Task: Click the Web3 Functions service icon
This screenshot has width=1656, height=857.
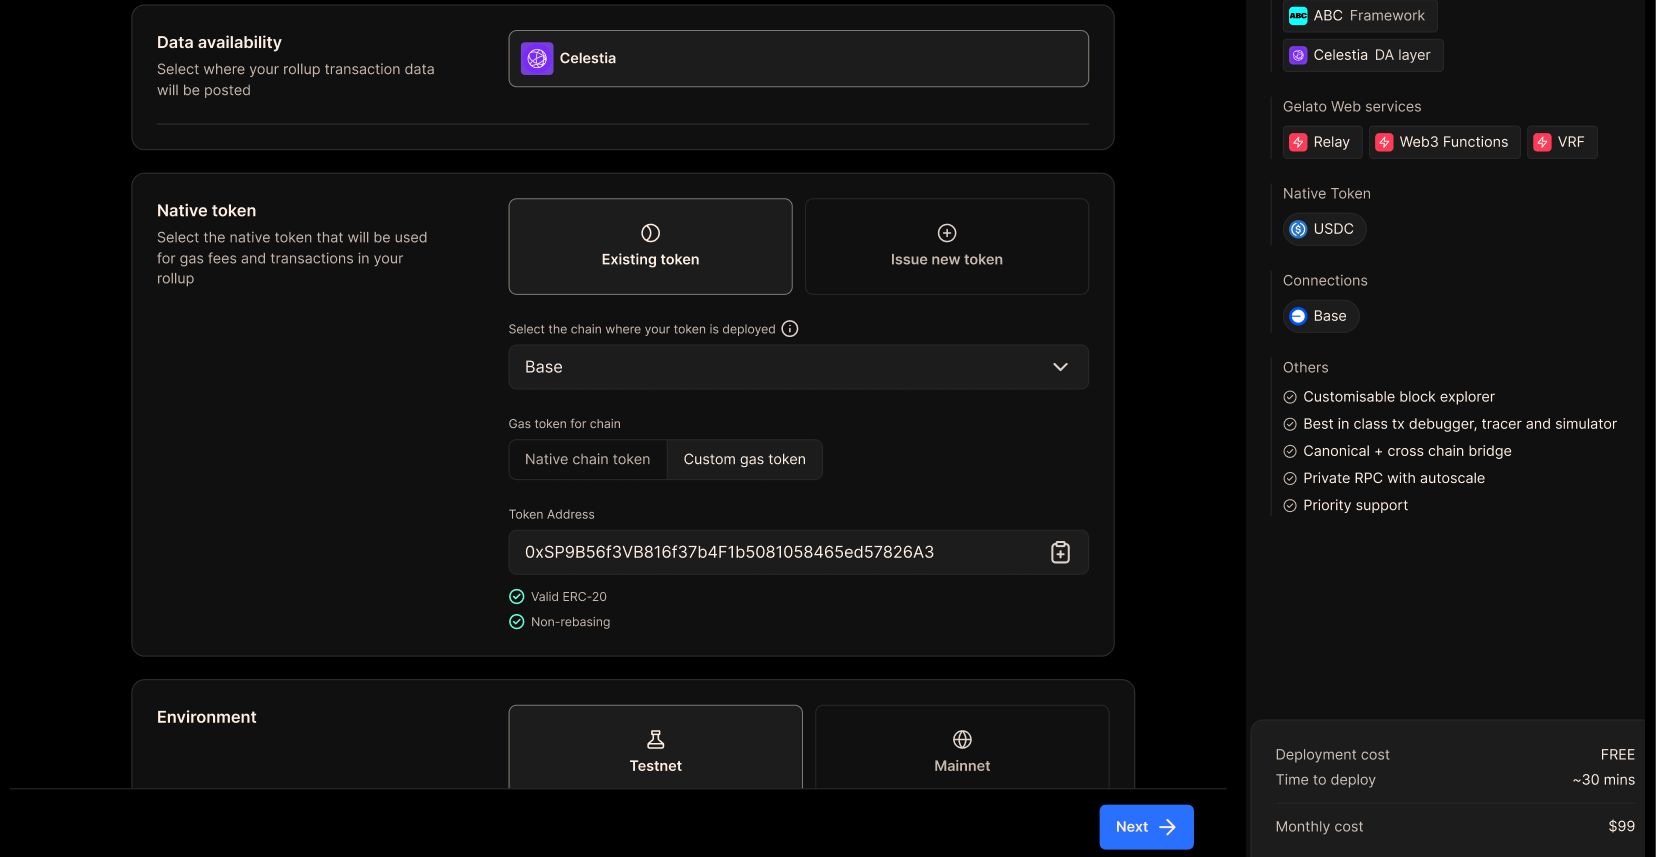Action: point(1384,142)
